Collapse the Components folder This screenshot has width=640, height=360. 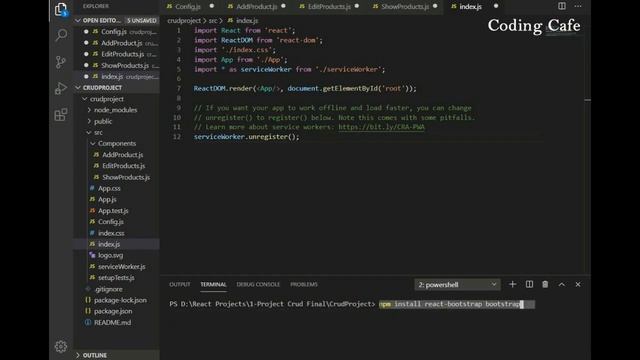point(116,144)
